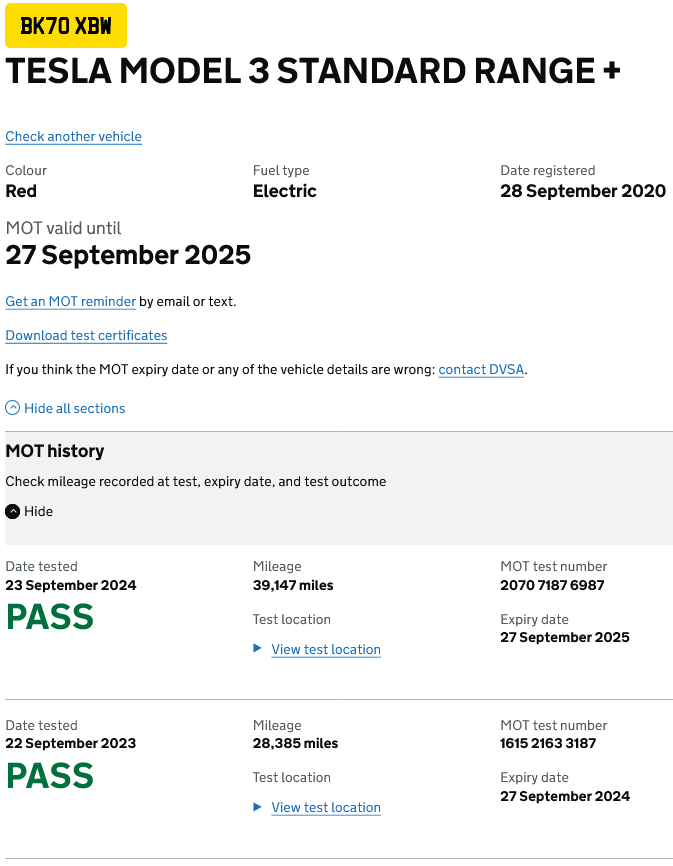Click the blue triangle for 2023 test location

tap(257, 807)
